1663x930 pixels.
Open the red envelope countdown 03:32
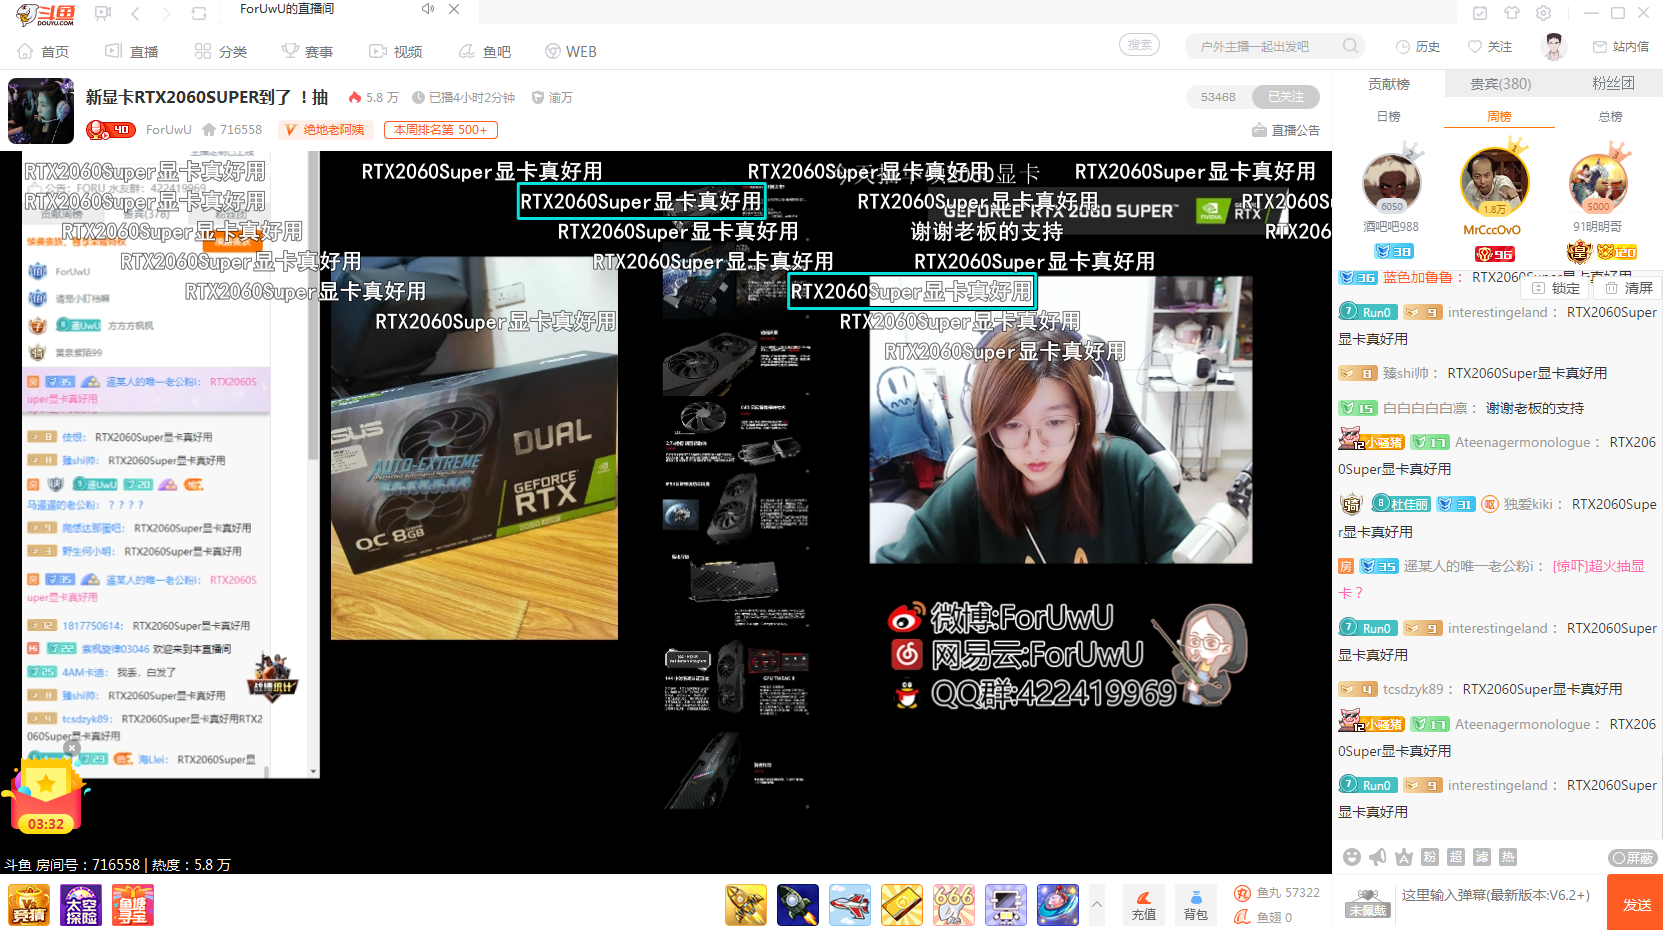pyautogui.click(x=45, y=797)
